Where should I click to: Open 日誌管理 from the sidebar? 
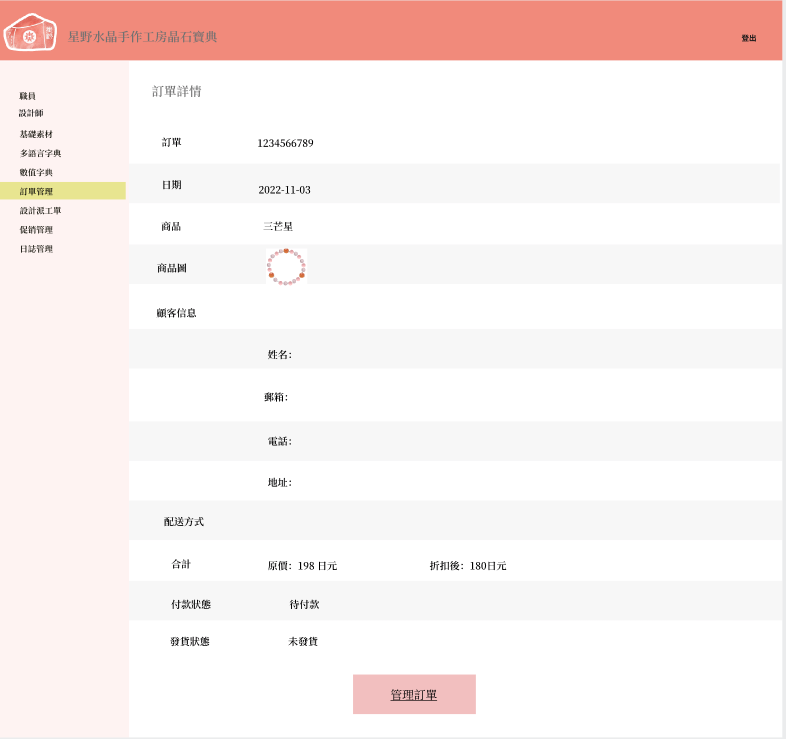[x=36, y=249]
